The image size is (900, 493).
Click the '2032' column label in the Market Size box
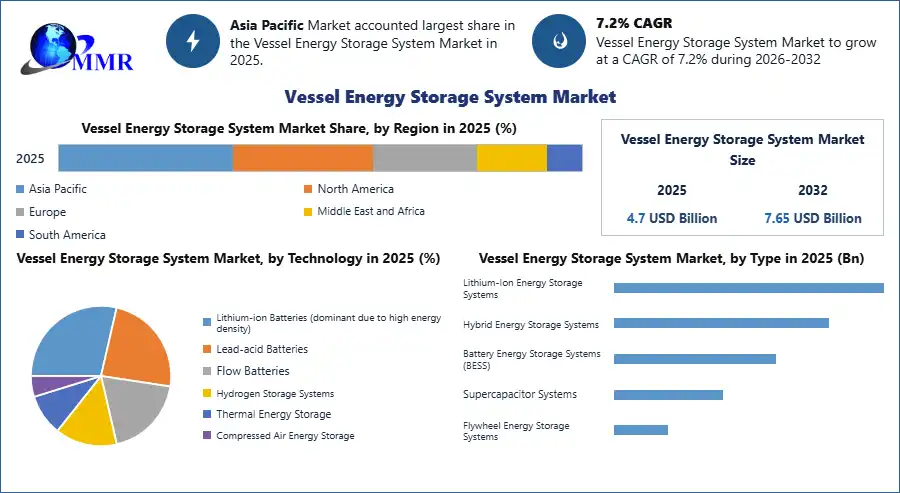pos(813,190)
